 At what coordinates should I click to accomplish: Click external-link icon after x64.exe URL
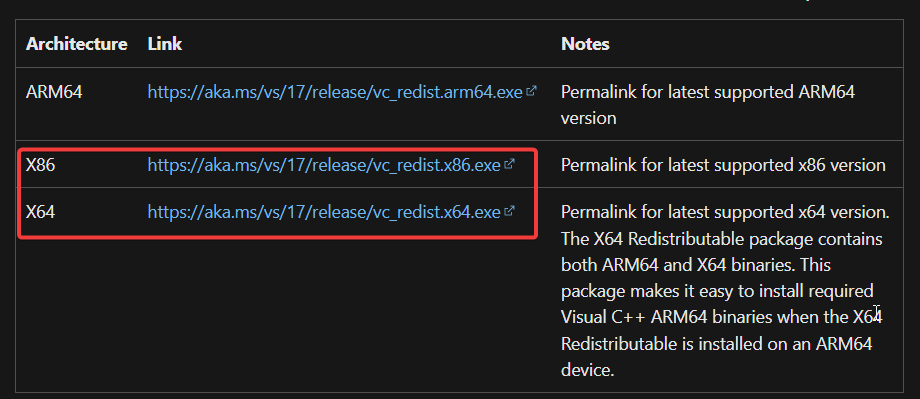coord(509,211)
